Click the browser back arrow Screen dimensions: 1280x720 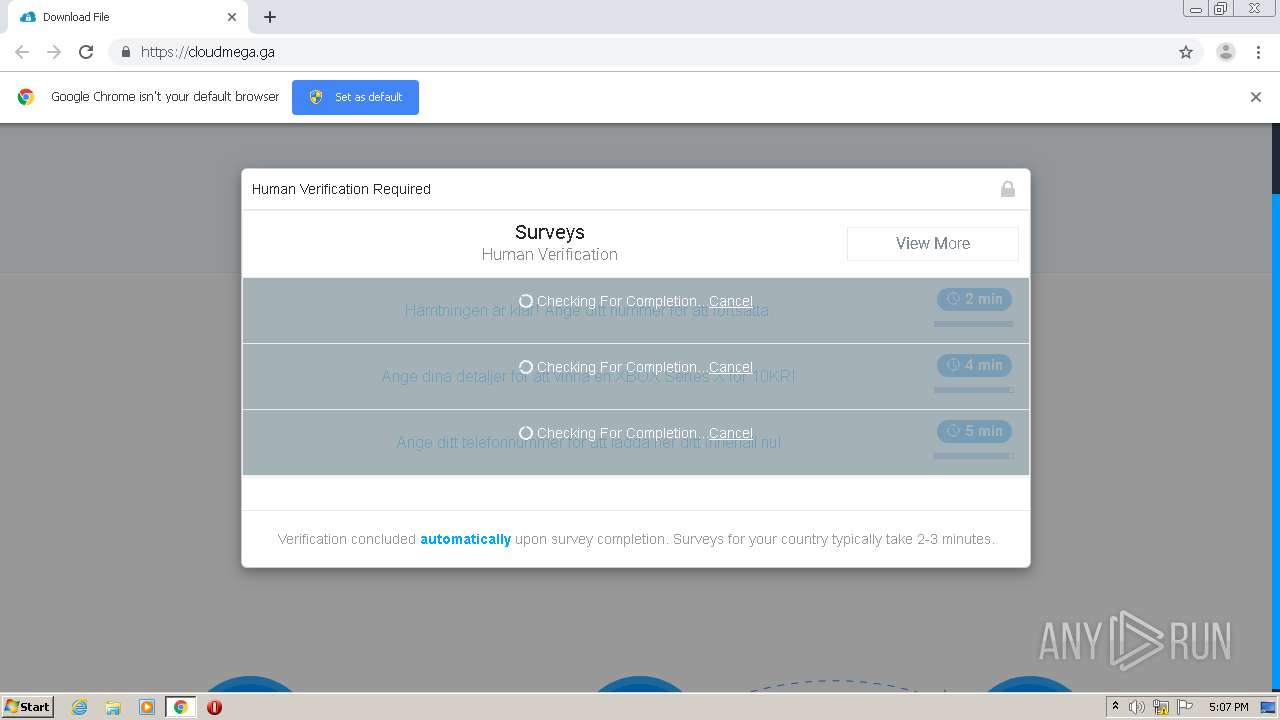(22, 52)
